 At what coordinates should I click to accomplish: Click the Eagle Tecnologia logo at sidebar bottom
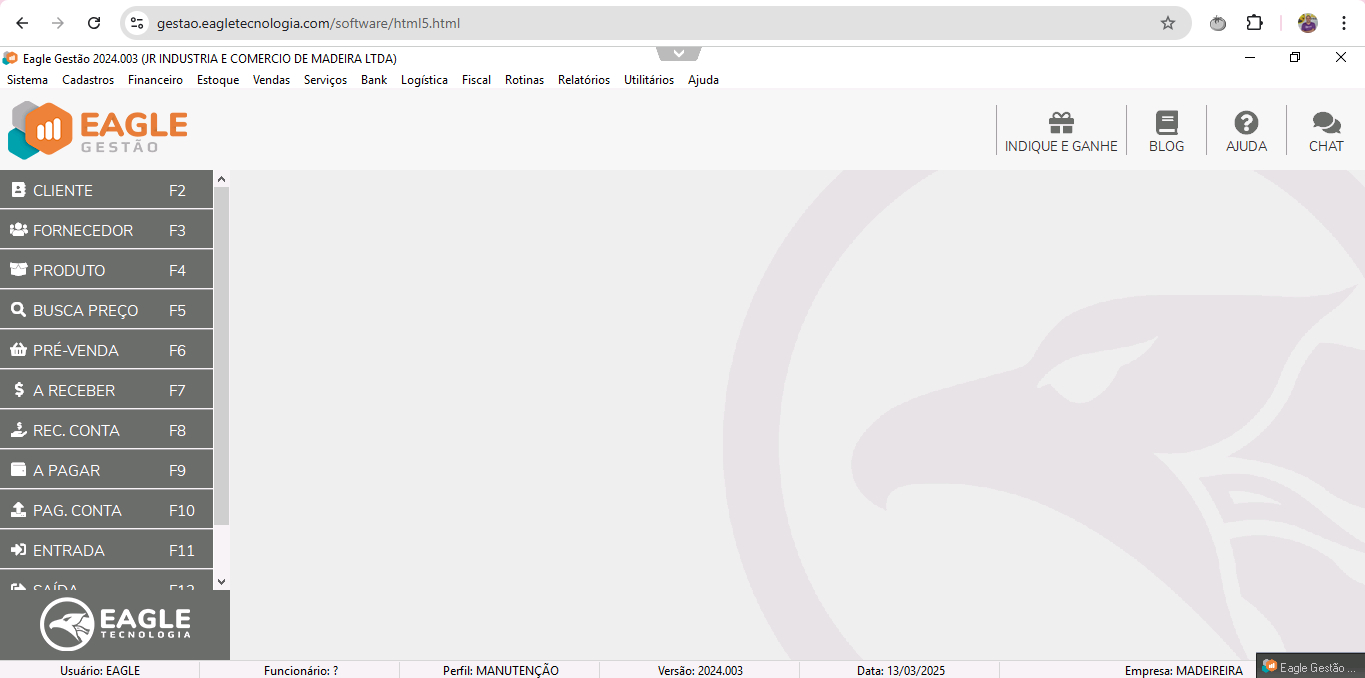115,624
